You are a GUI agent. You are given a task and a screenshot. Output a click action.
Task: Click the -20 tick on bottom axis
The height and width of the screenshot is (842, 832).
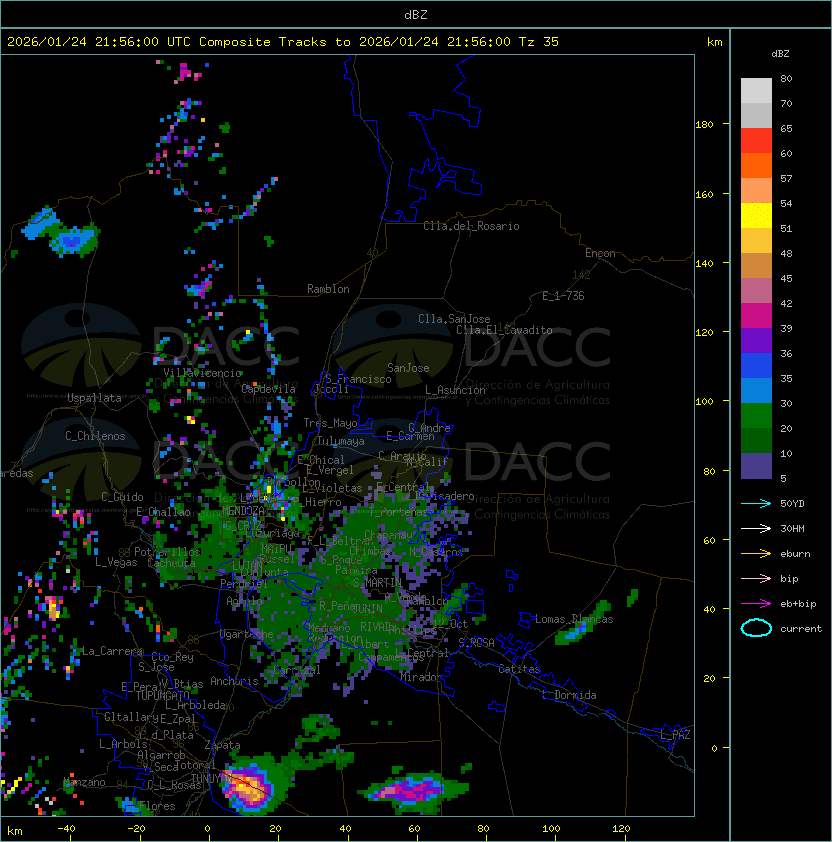(136, 829)
